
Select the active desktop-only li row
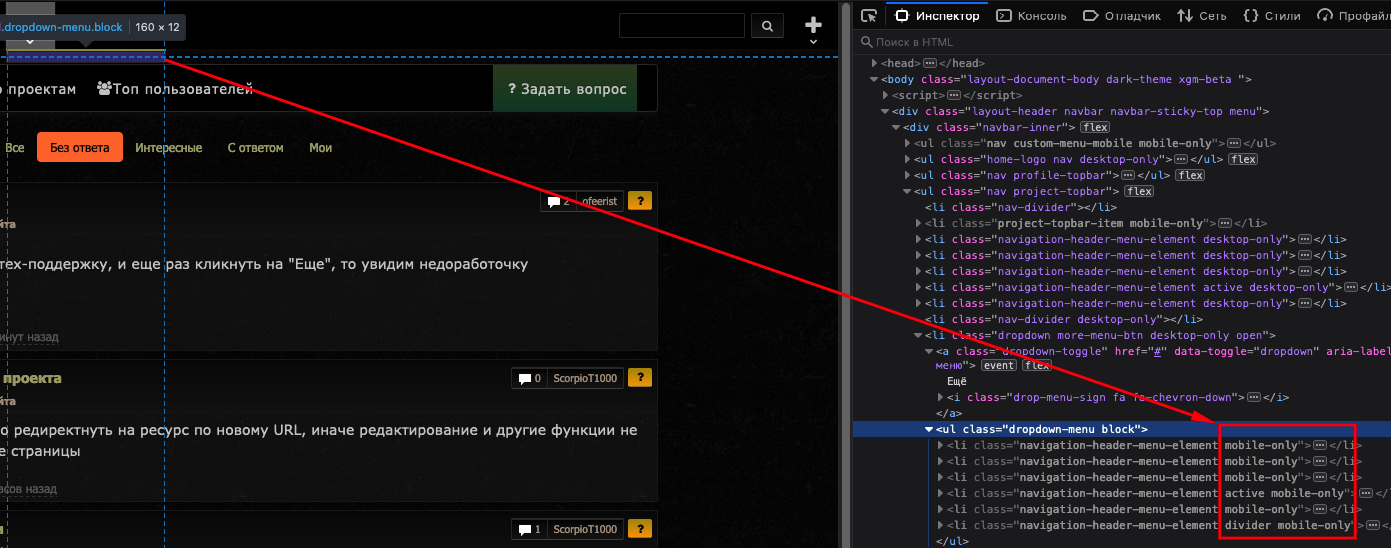coord(1122,287)
